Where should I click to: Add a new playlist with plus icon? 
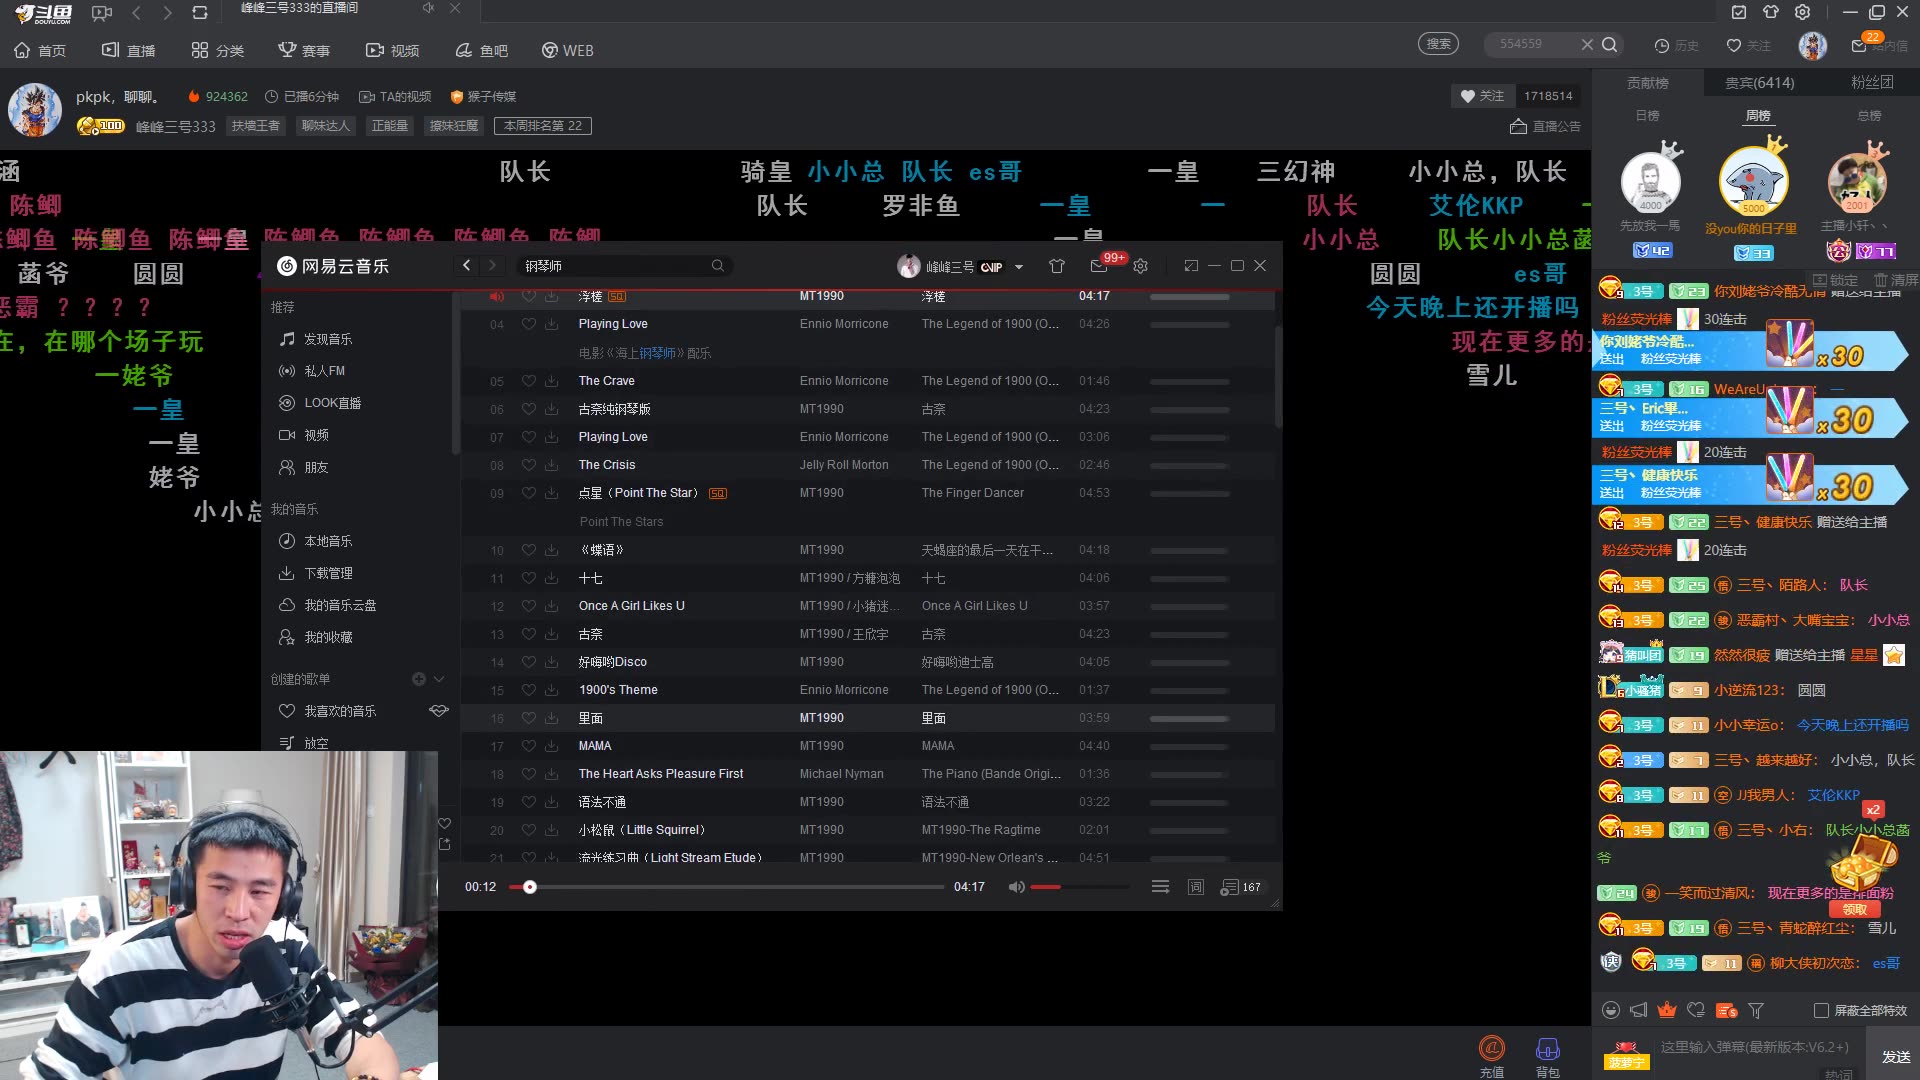click(419, 679)
